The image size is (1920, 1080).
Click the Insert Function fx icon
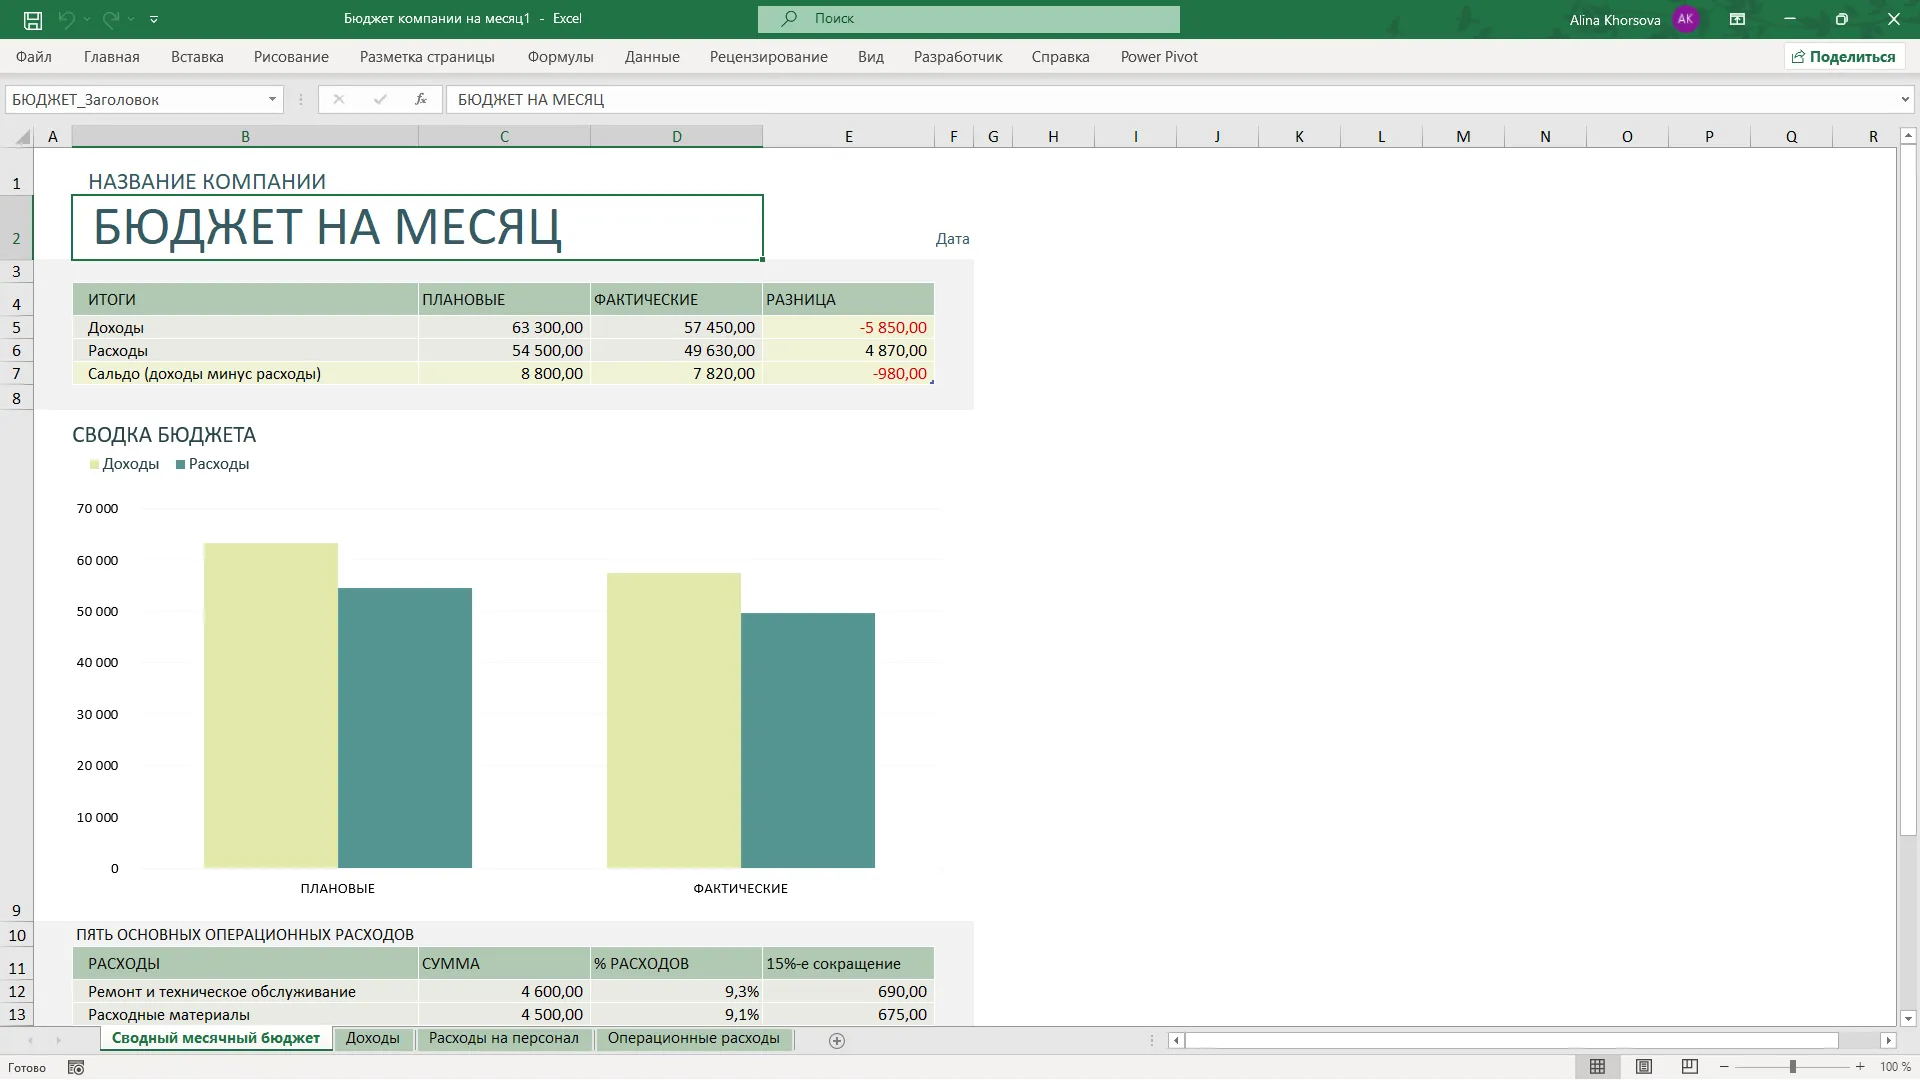[421, 100]
